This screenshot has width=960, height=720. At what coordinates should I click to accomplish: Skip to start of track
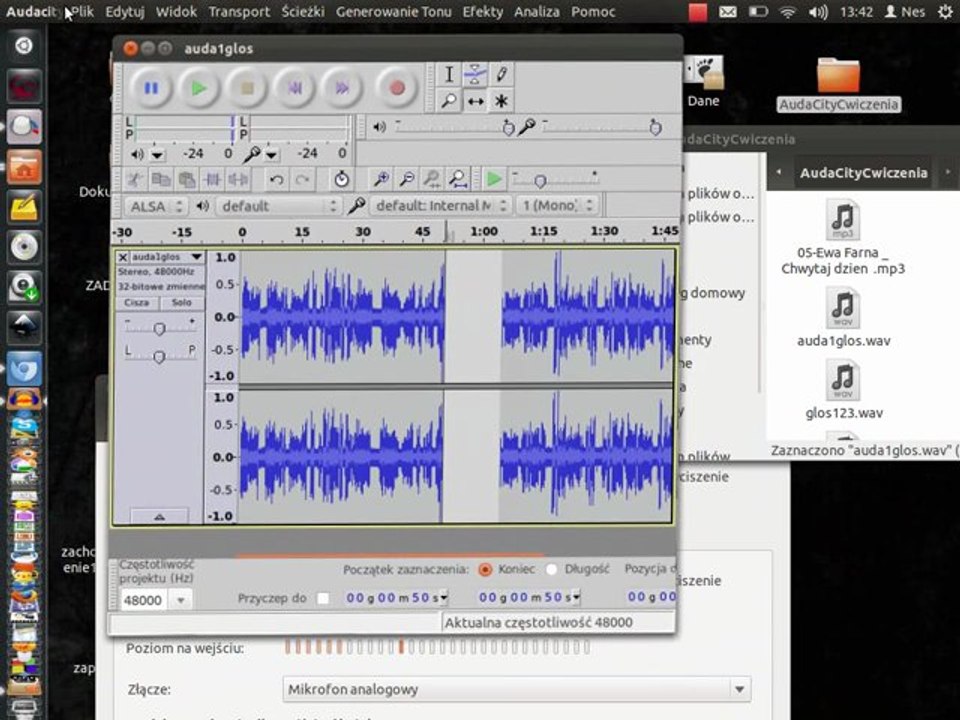point(294,88)
